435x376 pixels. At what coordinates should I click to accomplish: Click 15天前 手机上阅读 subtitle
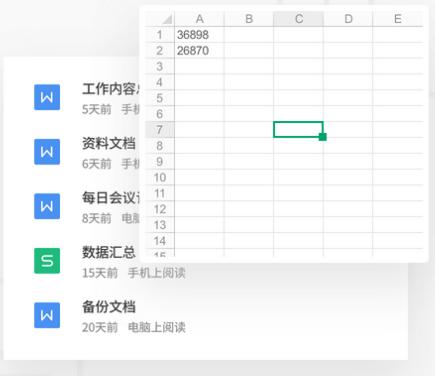coord(134,273)
